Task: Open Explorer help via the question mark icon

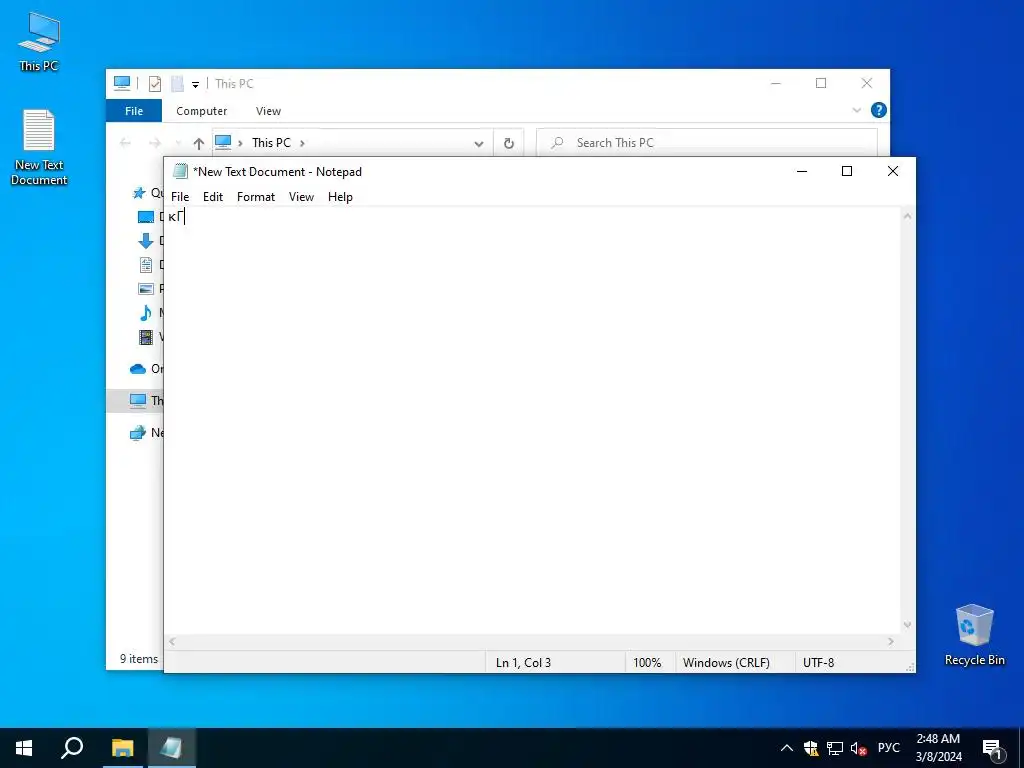Action: [879, 110]
